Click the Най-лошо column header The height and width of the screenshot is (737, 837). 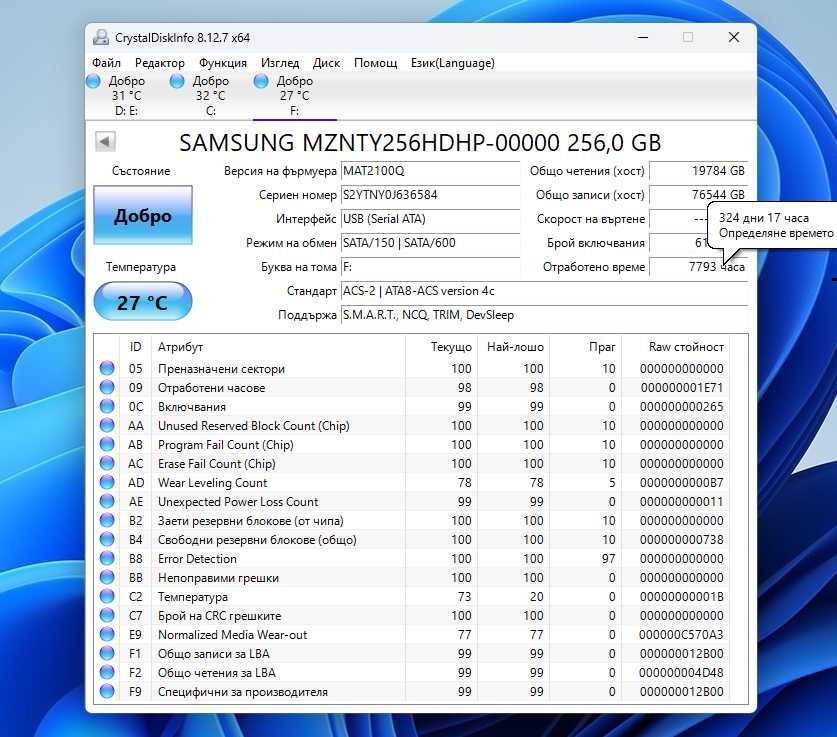click(514, 347)
